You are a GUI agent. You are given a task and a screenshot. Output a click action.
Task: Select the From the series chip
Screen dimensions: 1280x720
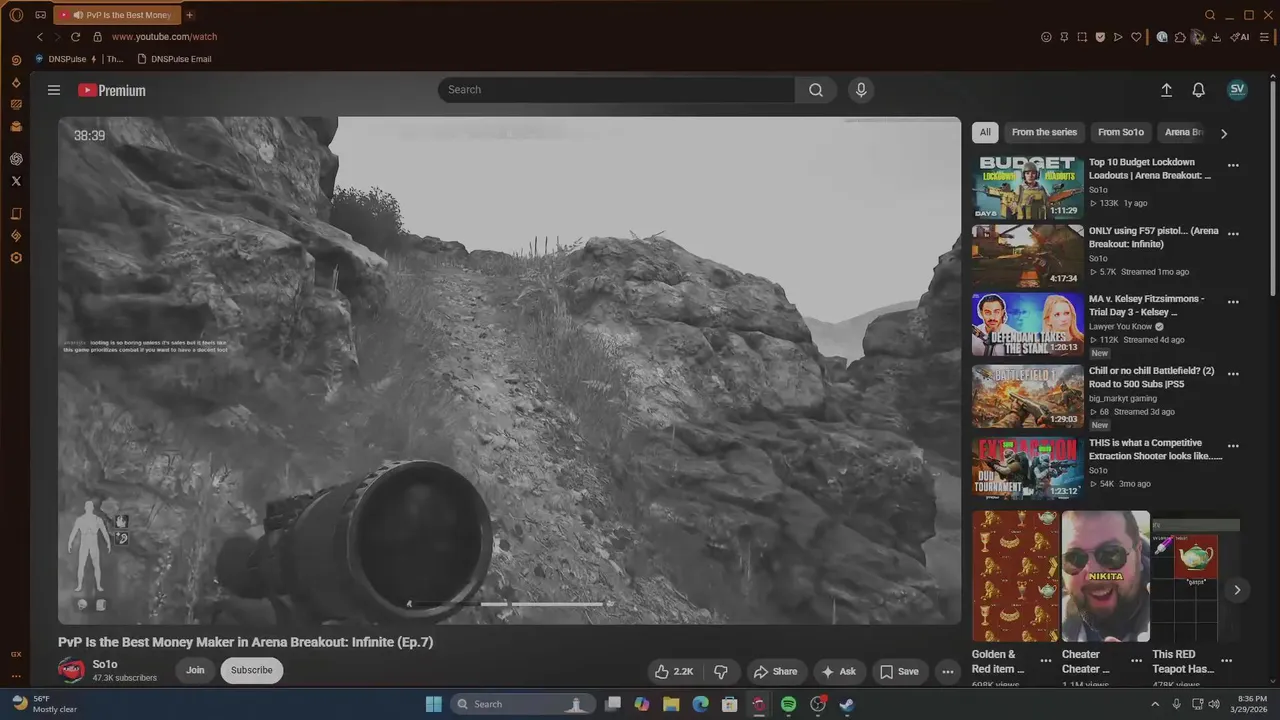click(1044, 132)
